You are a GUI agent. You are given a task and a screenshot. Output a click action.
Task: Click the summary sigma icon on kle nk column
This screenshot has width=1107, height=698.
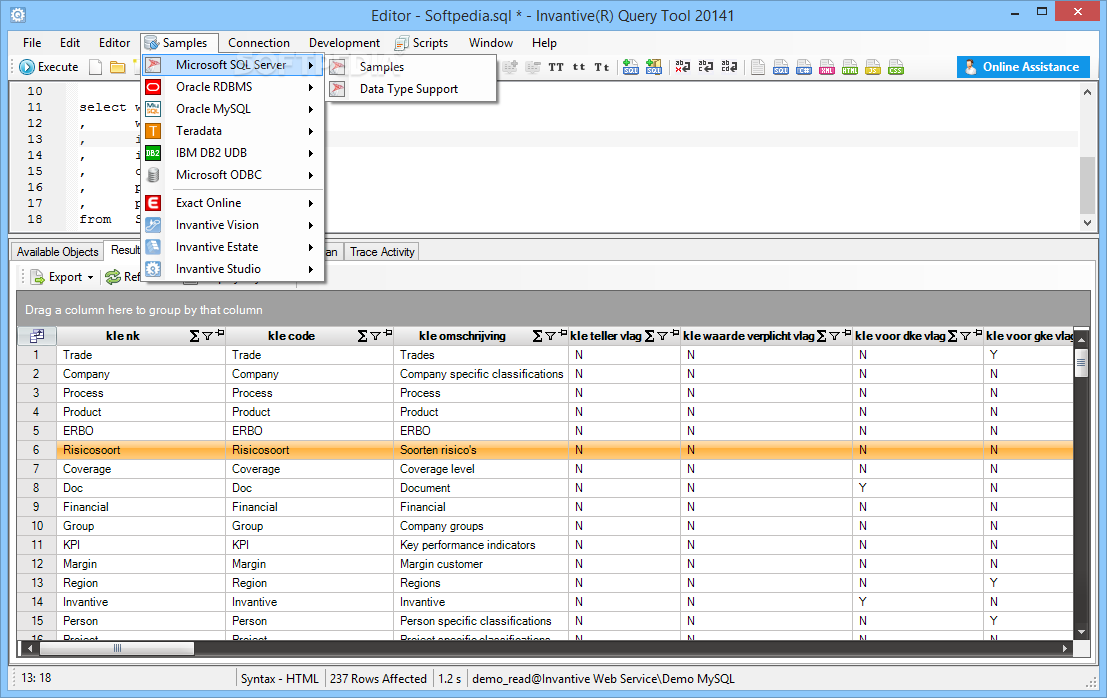point(194,336)
